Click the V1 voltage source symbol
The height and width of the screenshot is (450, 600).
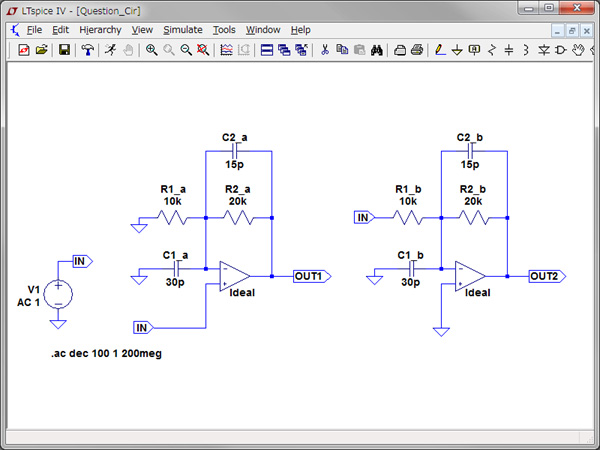point(59,294)
